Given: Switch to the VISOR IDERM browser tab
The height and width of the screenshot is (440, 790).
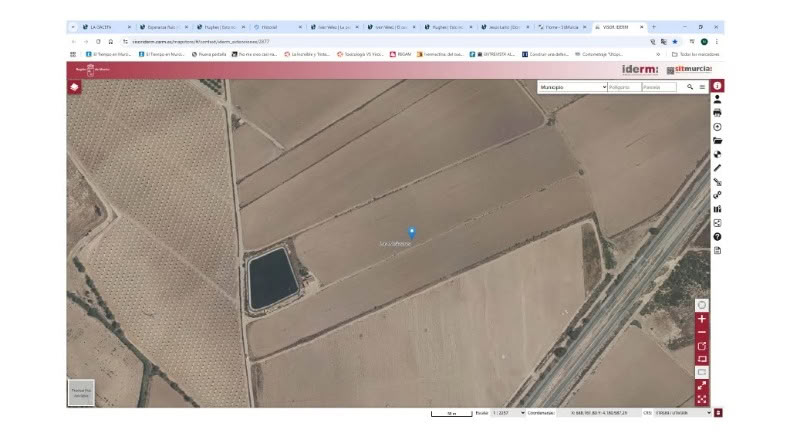Looking at the screenshot, I should 619,27.
